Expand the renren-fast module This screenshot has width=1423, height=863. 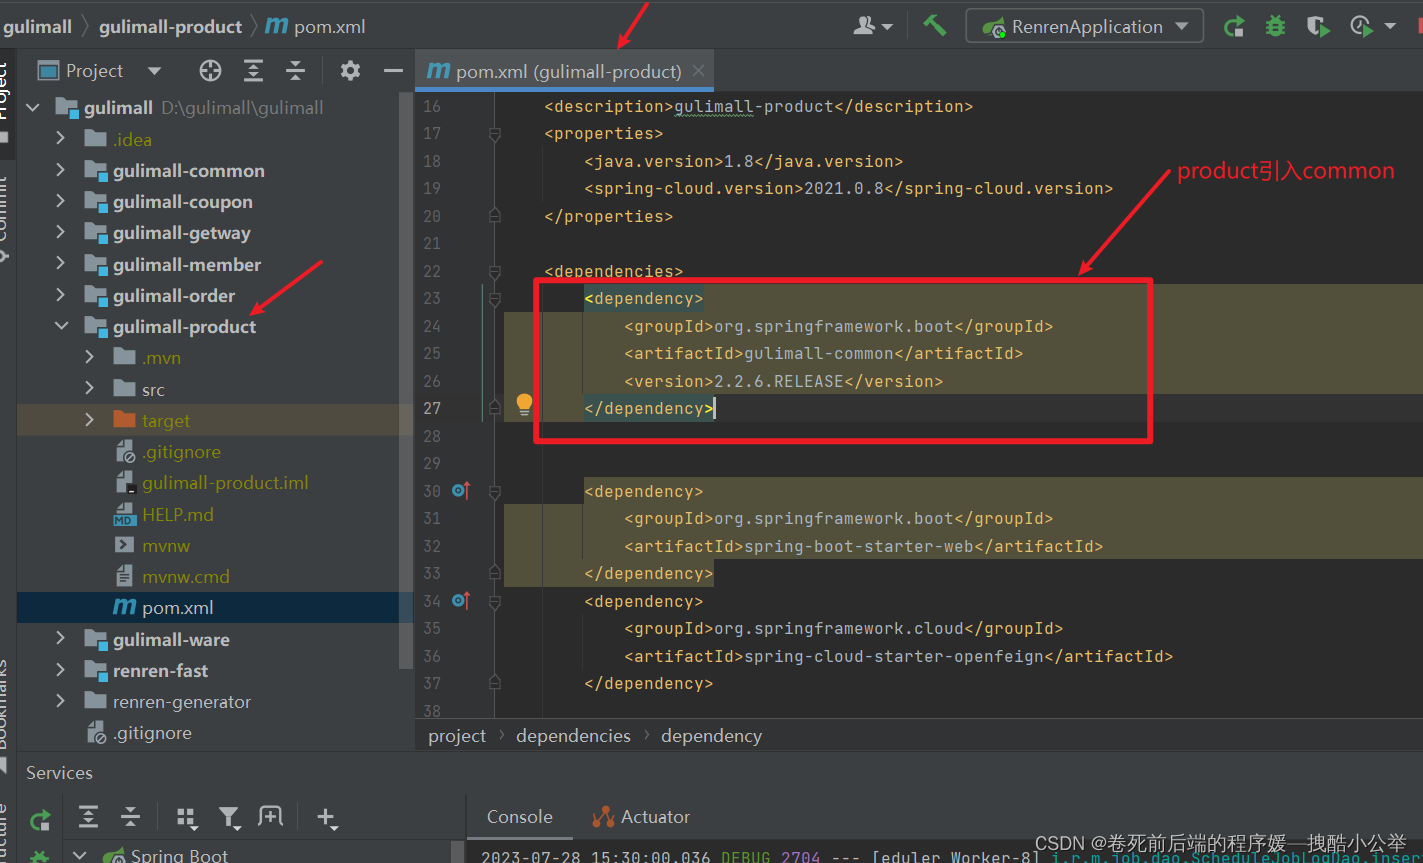coord(61,670)
